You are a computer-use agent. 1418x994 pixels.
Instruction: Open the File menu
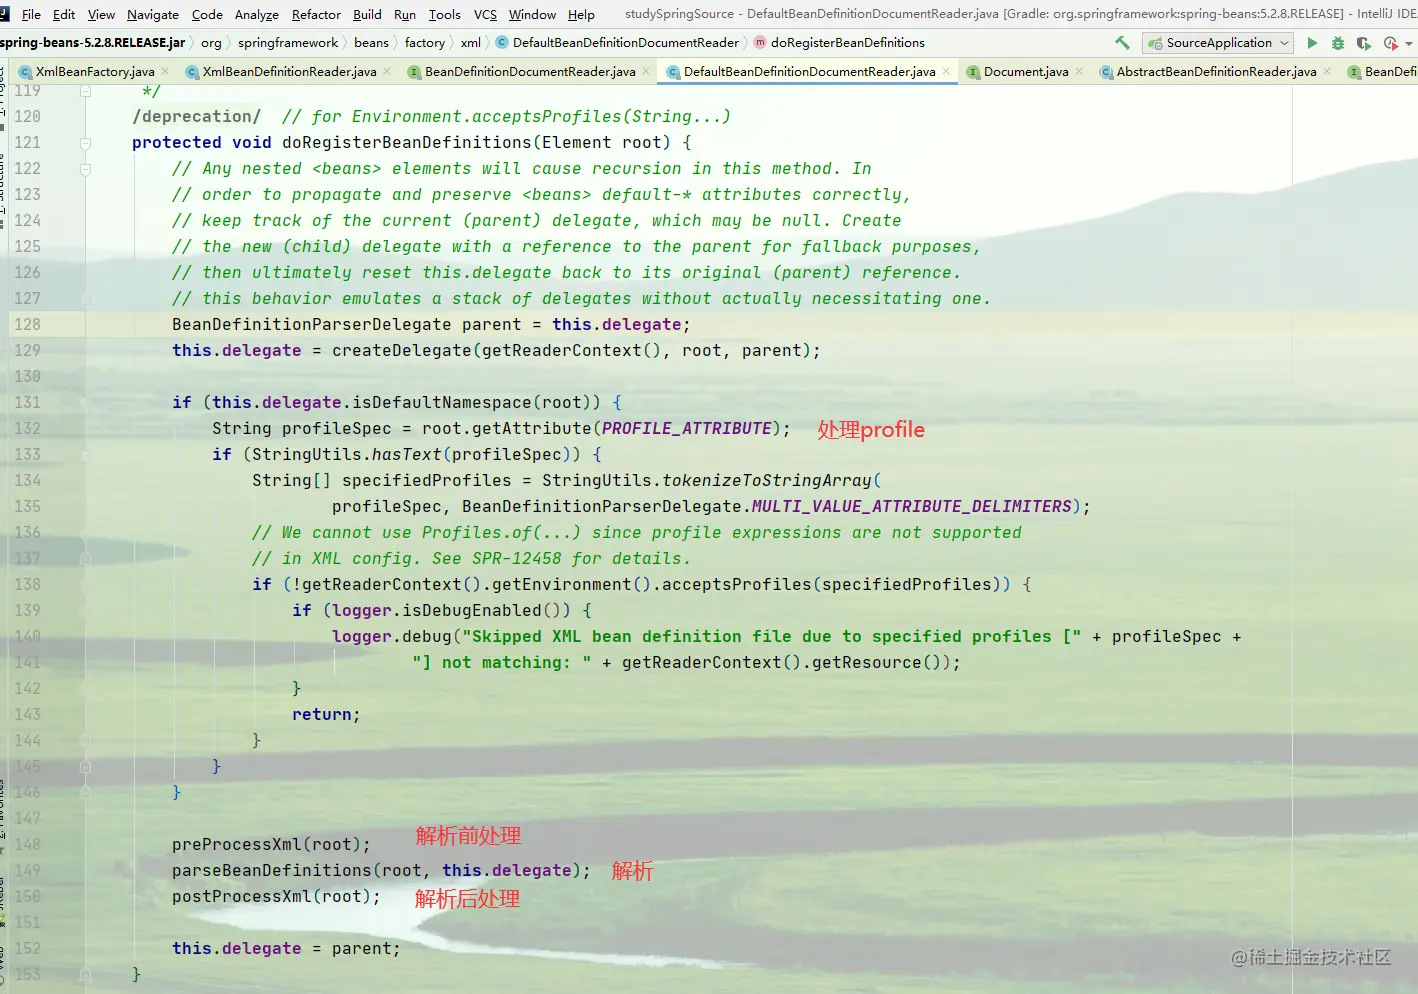pos(31,15)
